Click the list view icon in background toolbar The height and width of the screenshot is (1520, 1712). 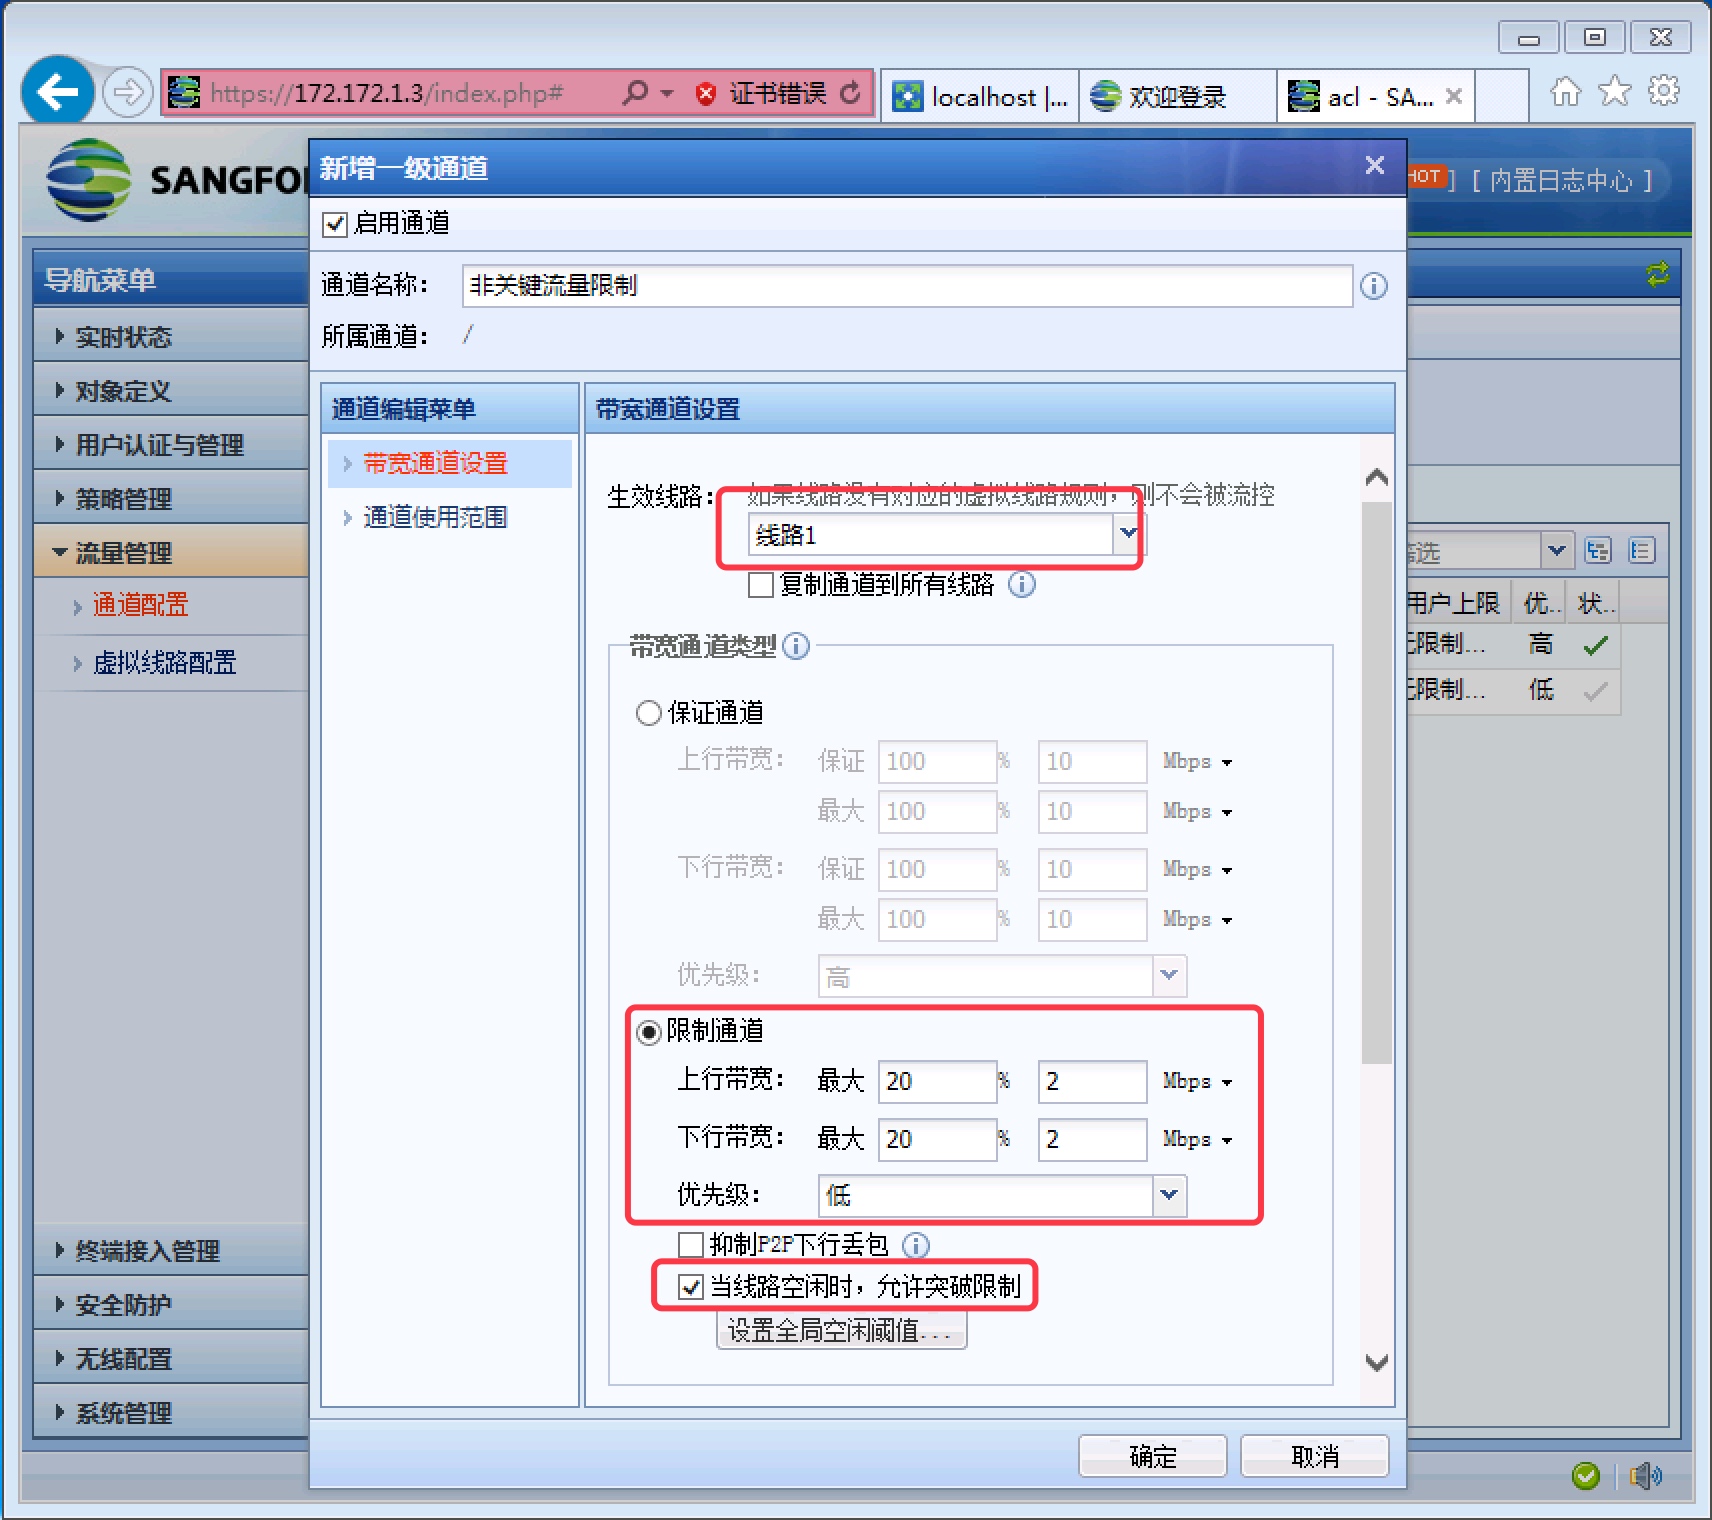coord(1642,551)
